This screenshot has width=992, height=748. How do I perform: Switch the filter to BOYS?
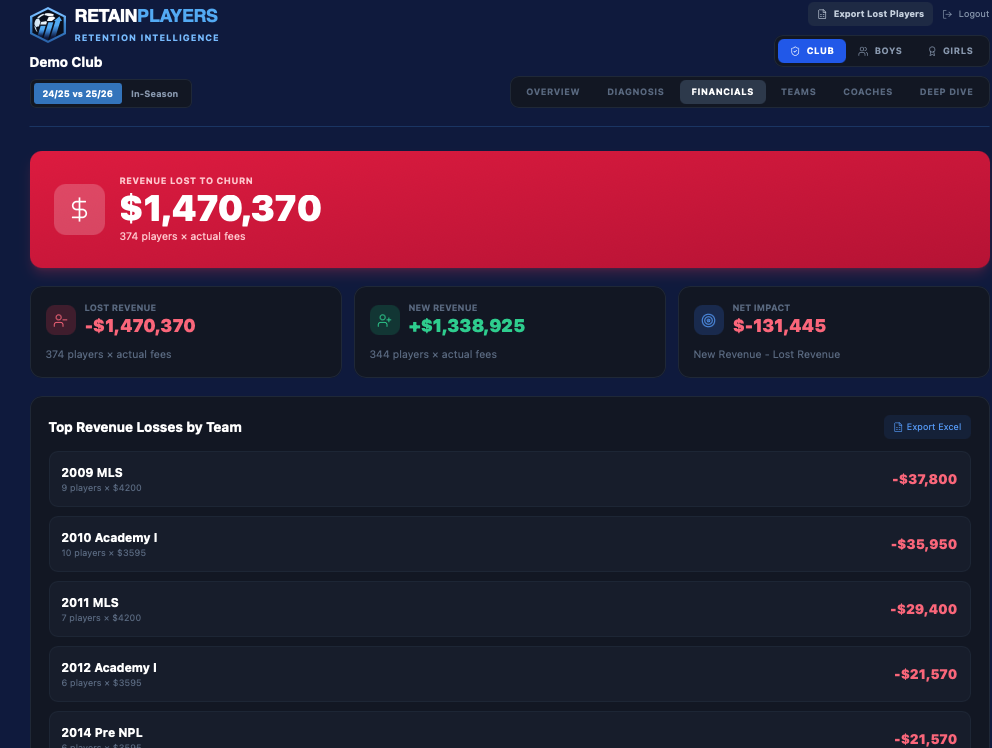coord(880,51)
